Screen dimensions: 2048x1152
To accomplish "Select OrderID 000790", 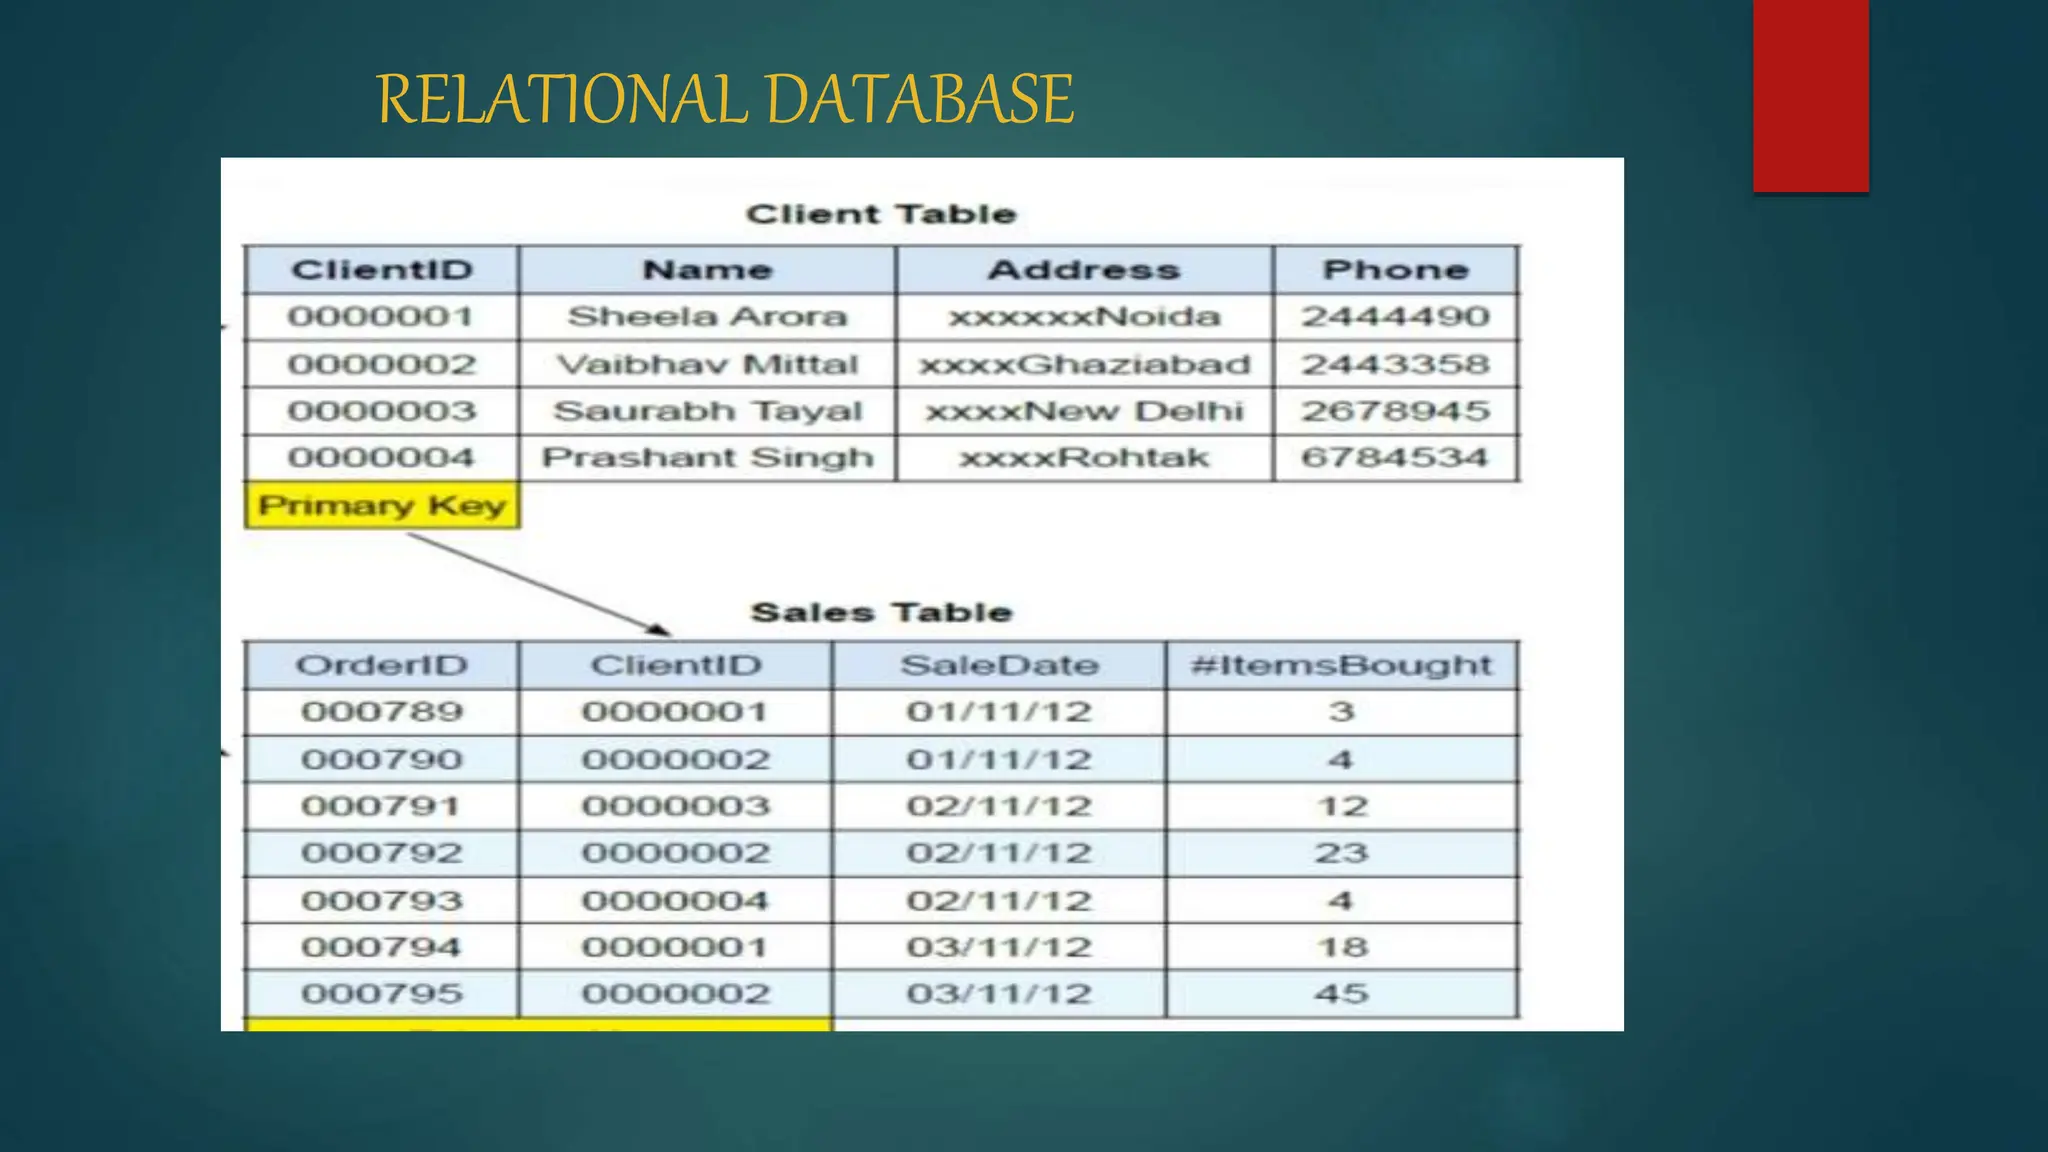I will (x=381, y=759).
